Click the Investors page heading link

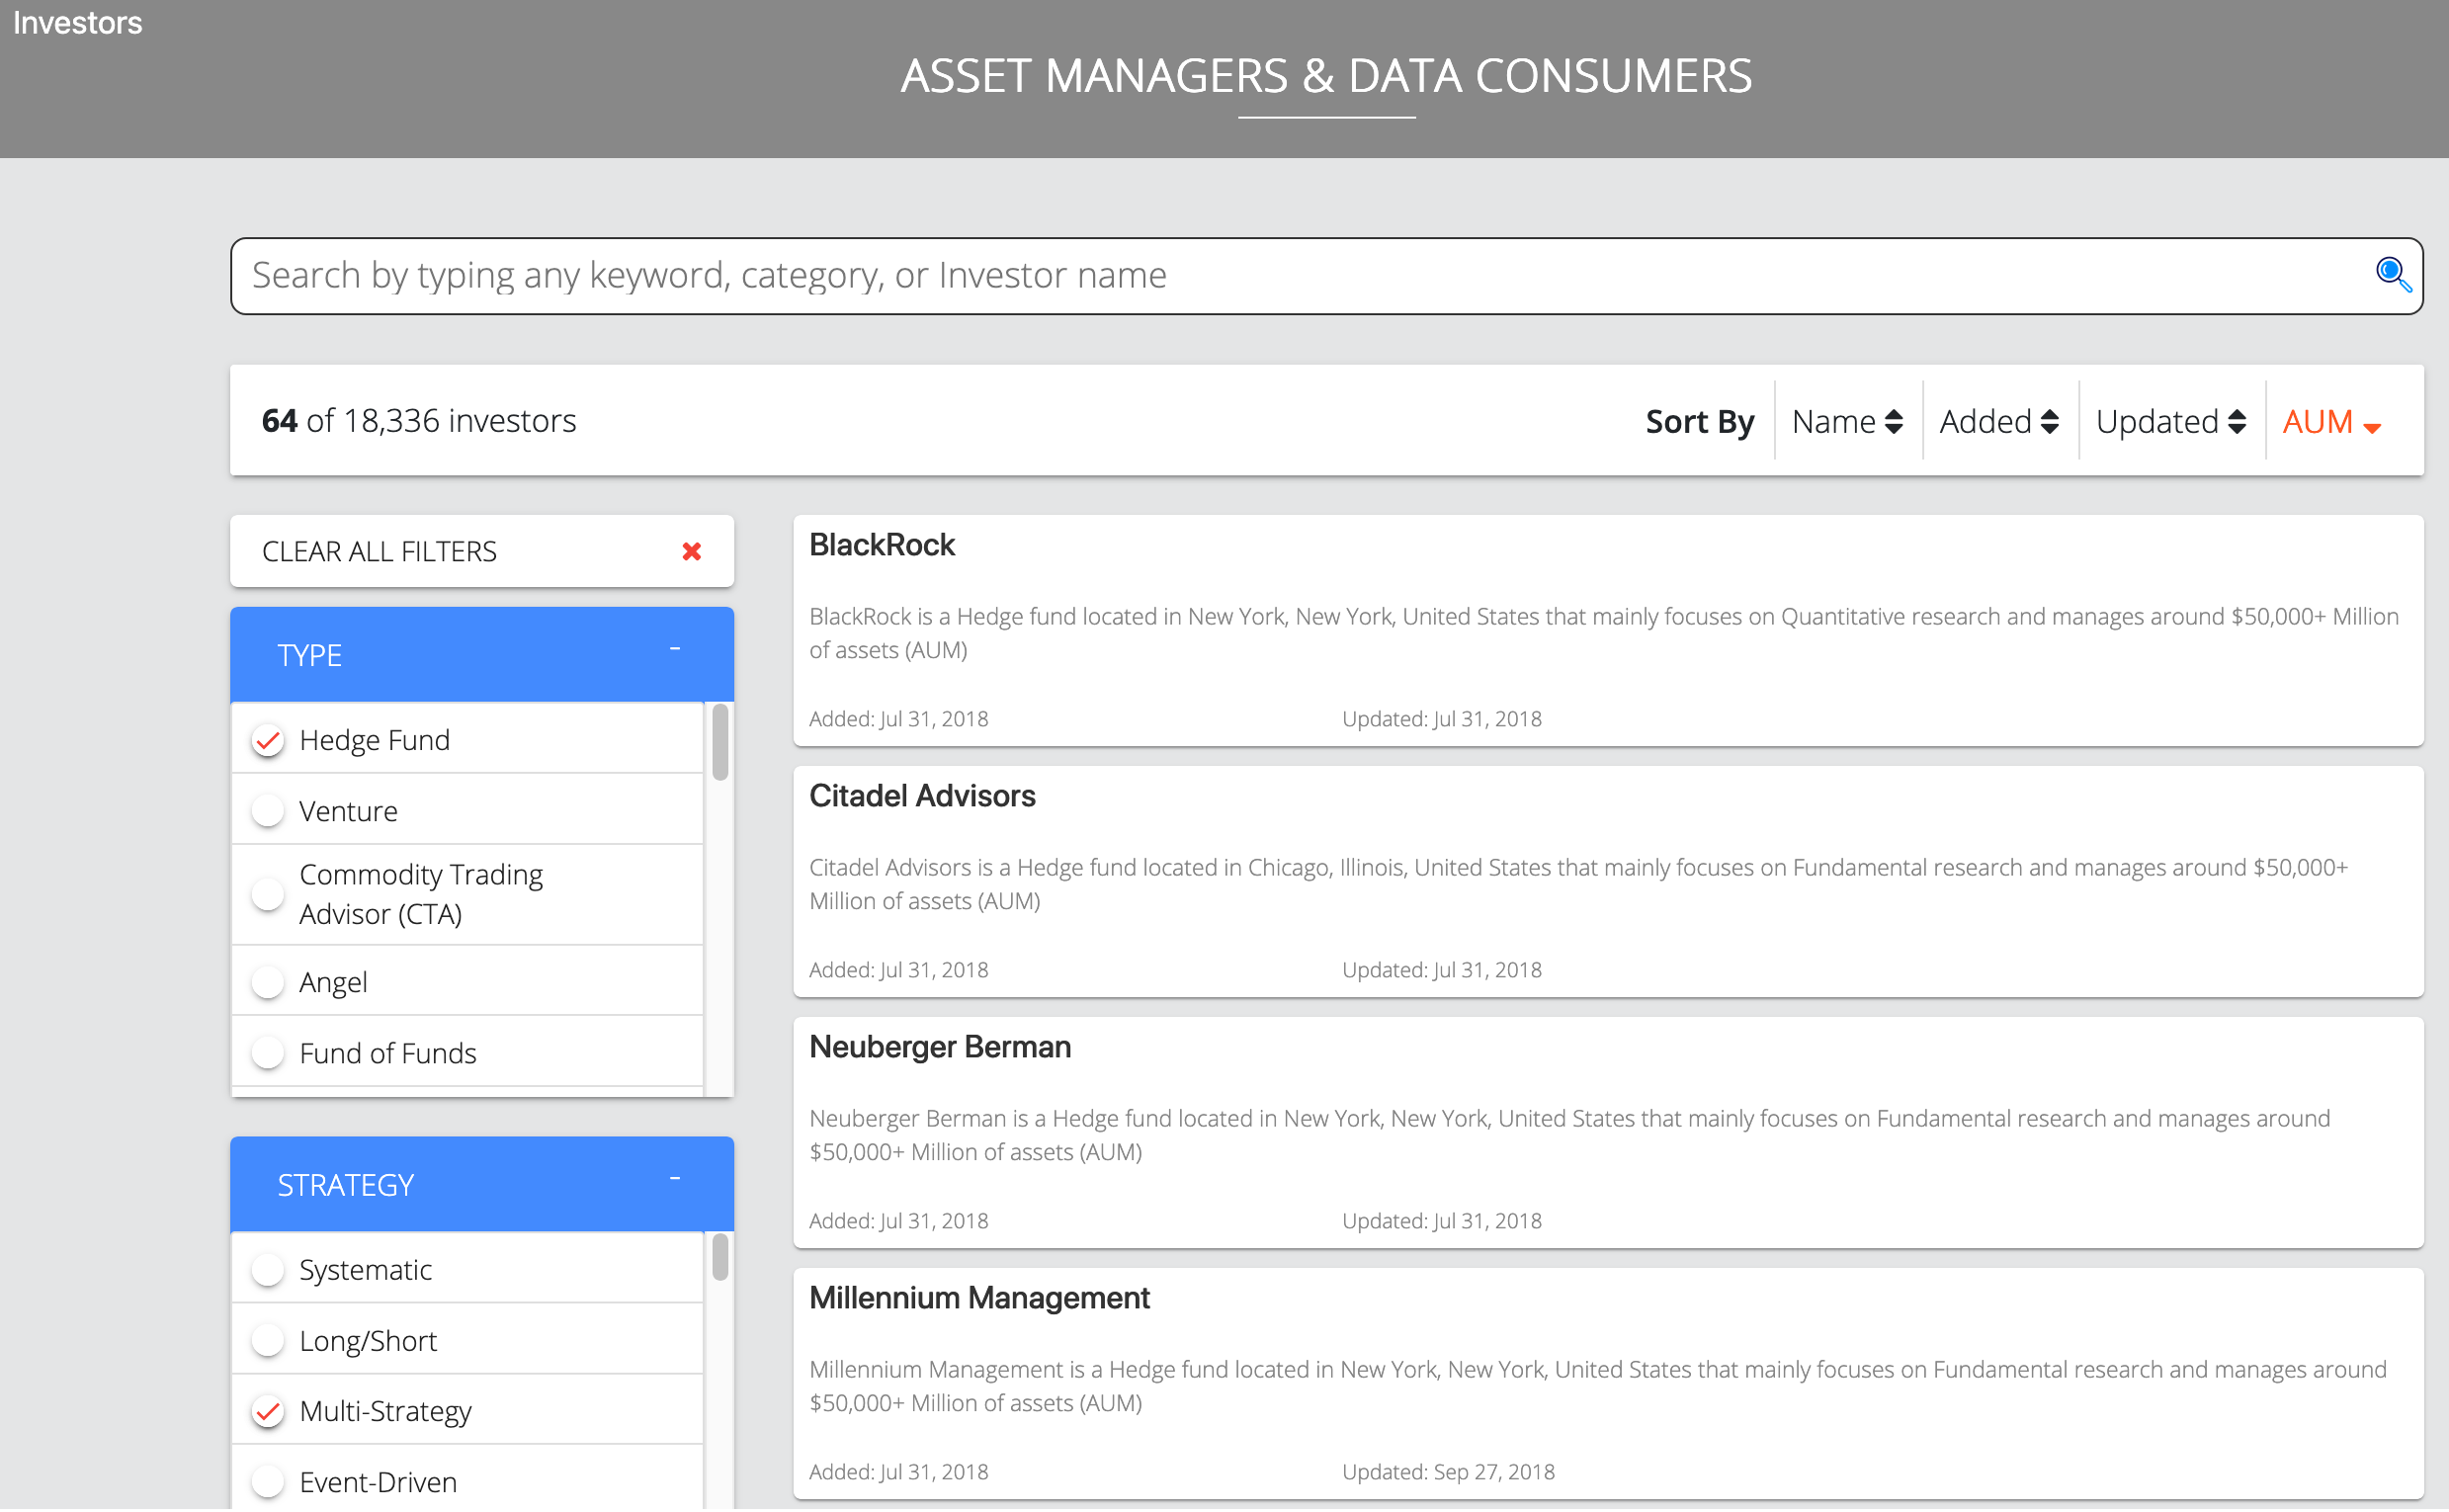78,22
